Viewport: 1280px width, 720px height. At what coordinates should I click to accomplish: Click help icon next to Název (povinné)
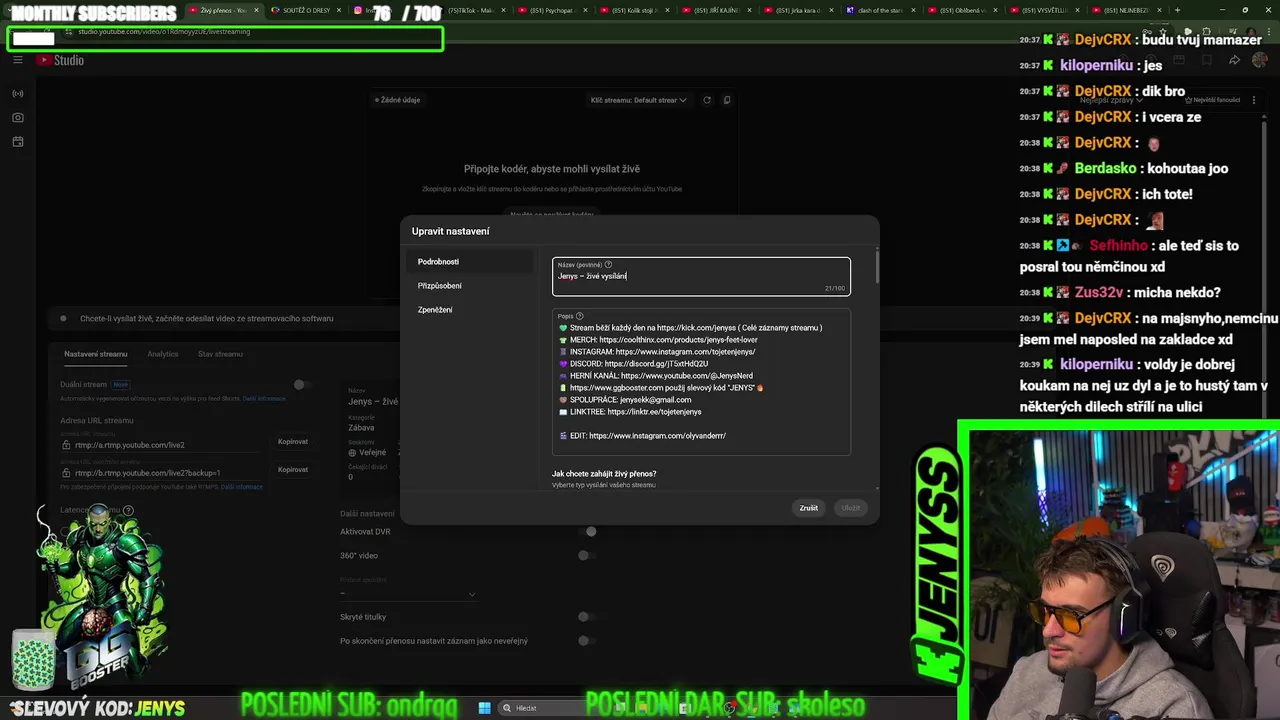pos(608,265)
